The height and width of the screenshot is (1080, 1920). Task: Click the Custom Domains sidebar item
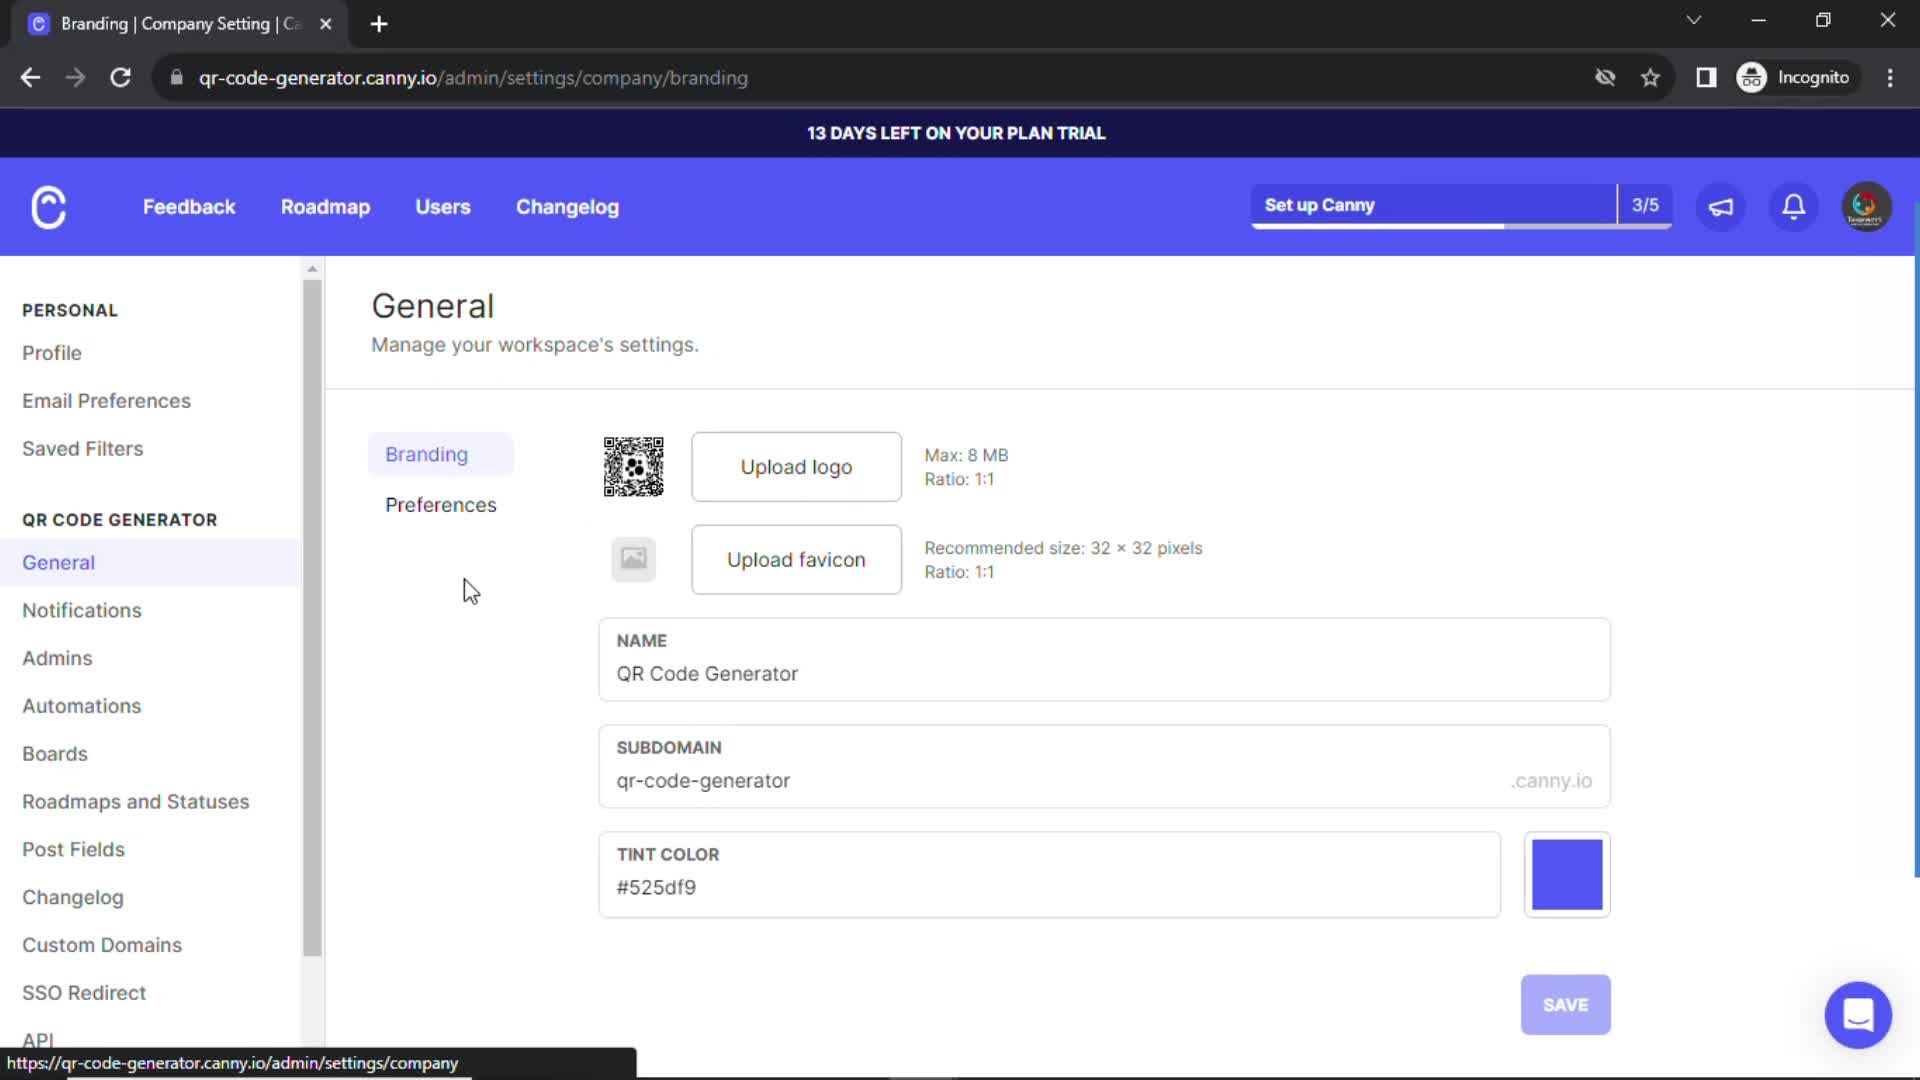(102, 944)
